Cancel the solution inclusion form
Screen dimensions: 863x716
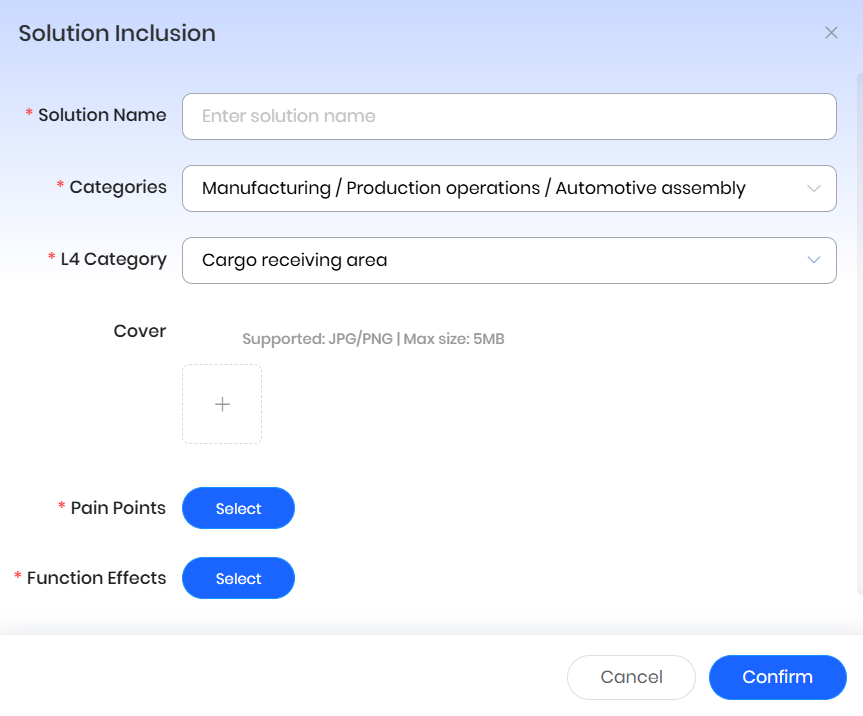point(631,677)
